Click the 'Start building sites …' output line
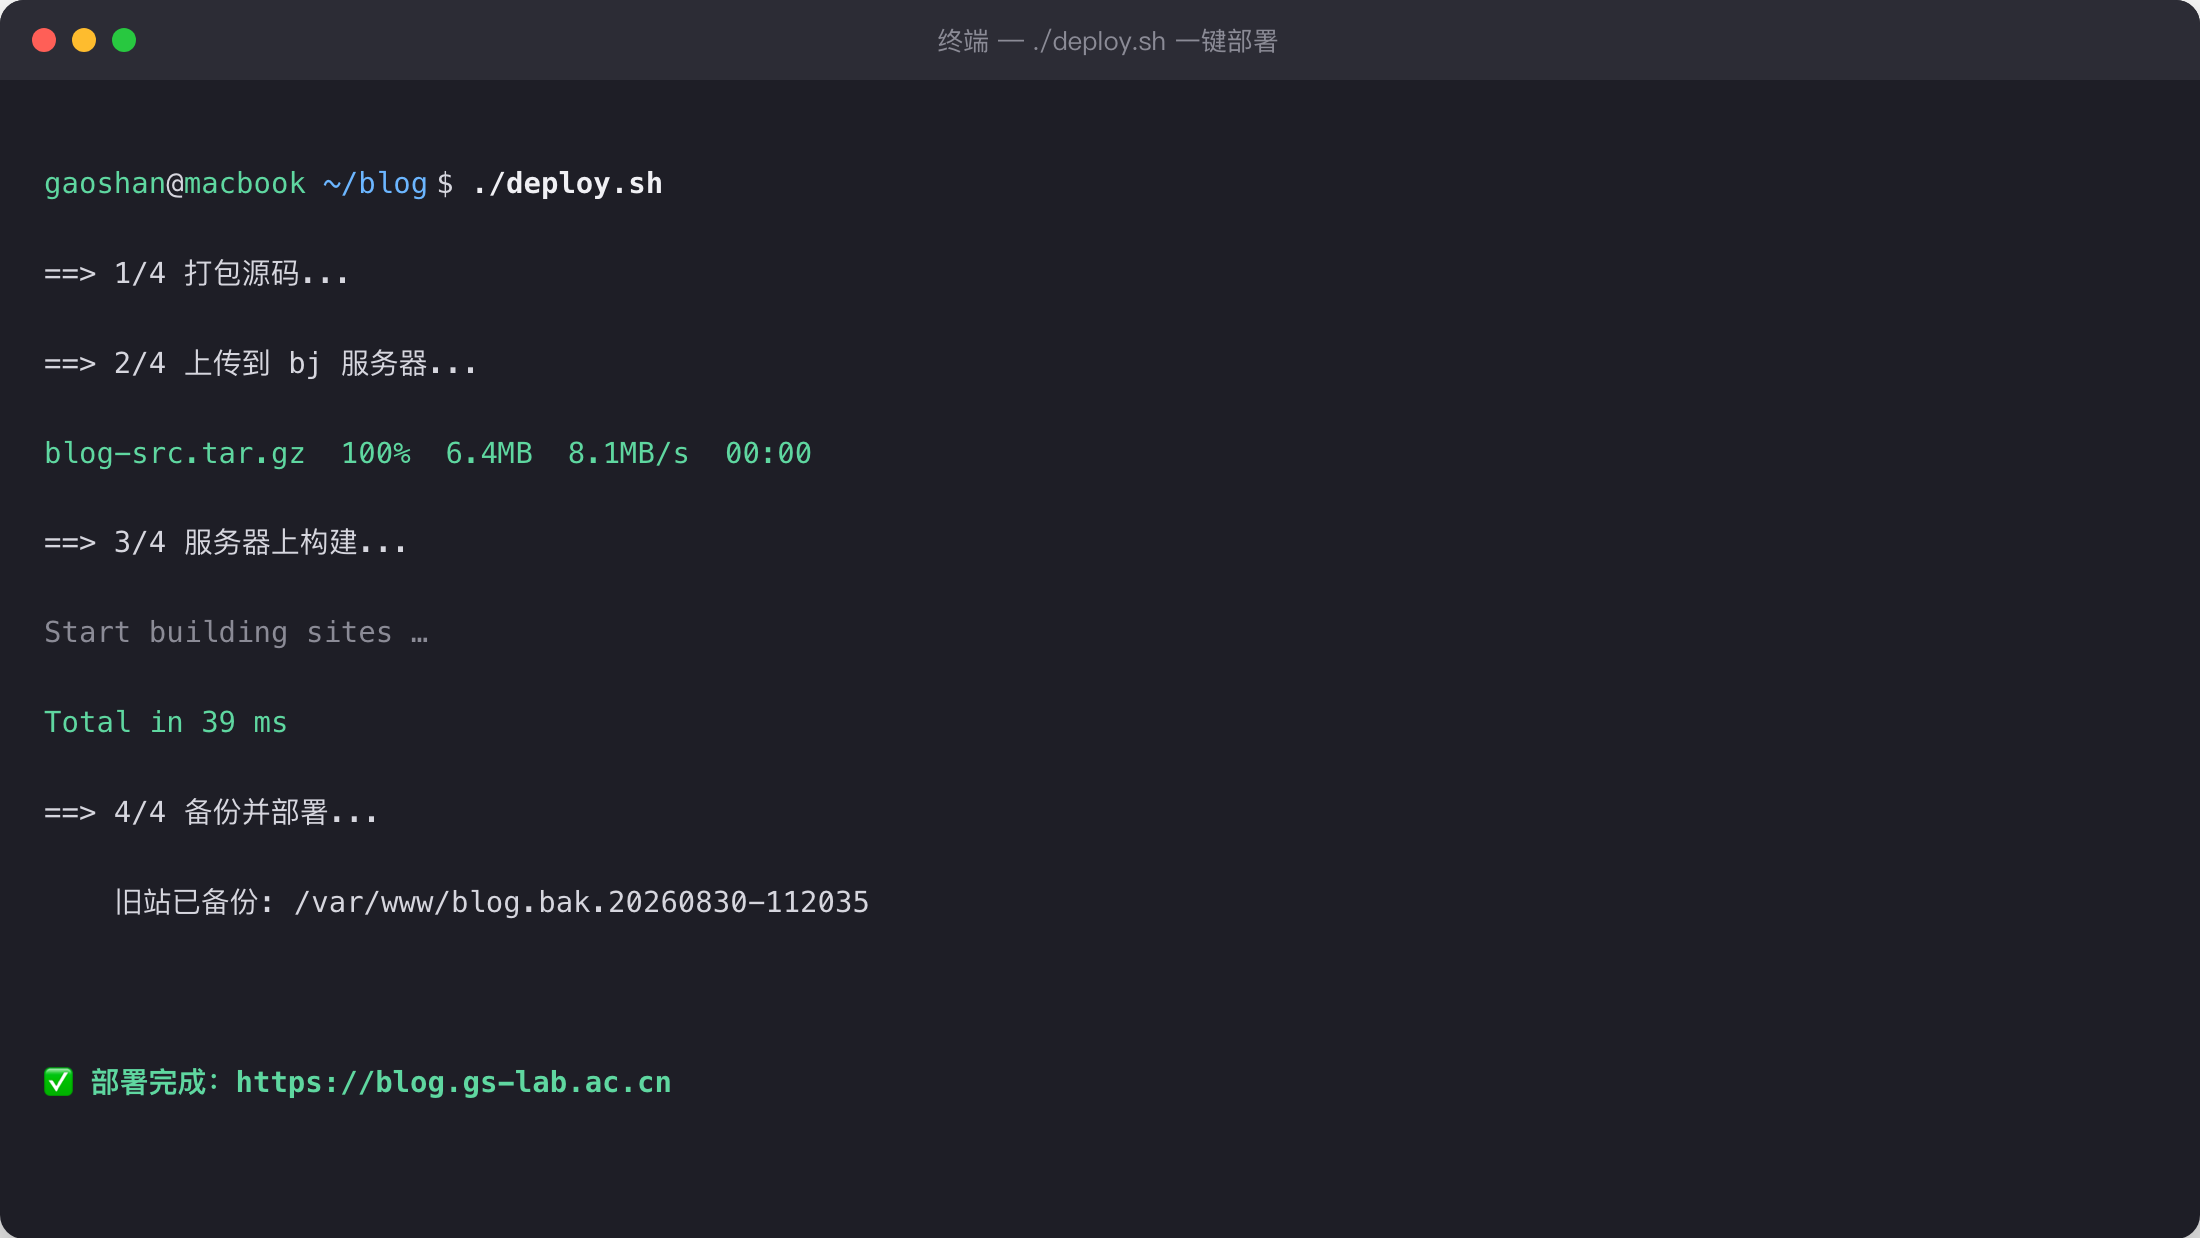Image resolution: width=2200 pixels, height=1238 pixels. click(x=236, y=632)
